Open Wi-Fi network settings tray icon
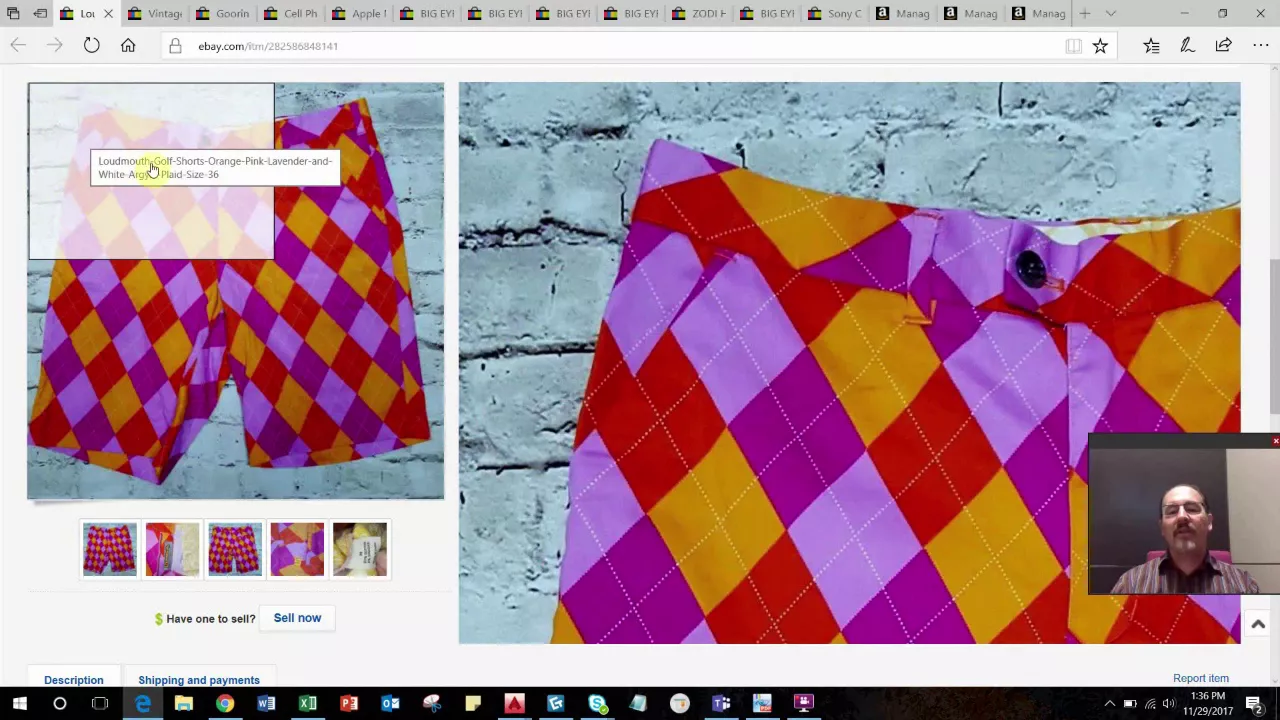 coord(1150,704)
